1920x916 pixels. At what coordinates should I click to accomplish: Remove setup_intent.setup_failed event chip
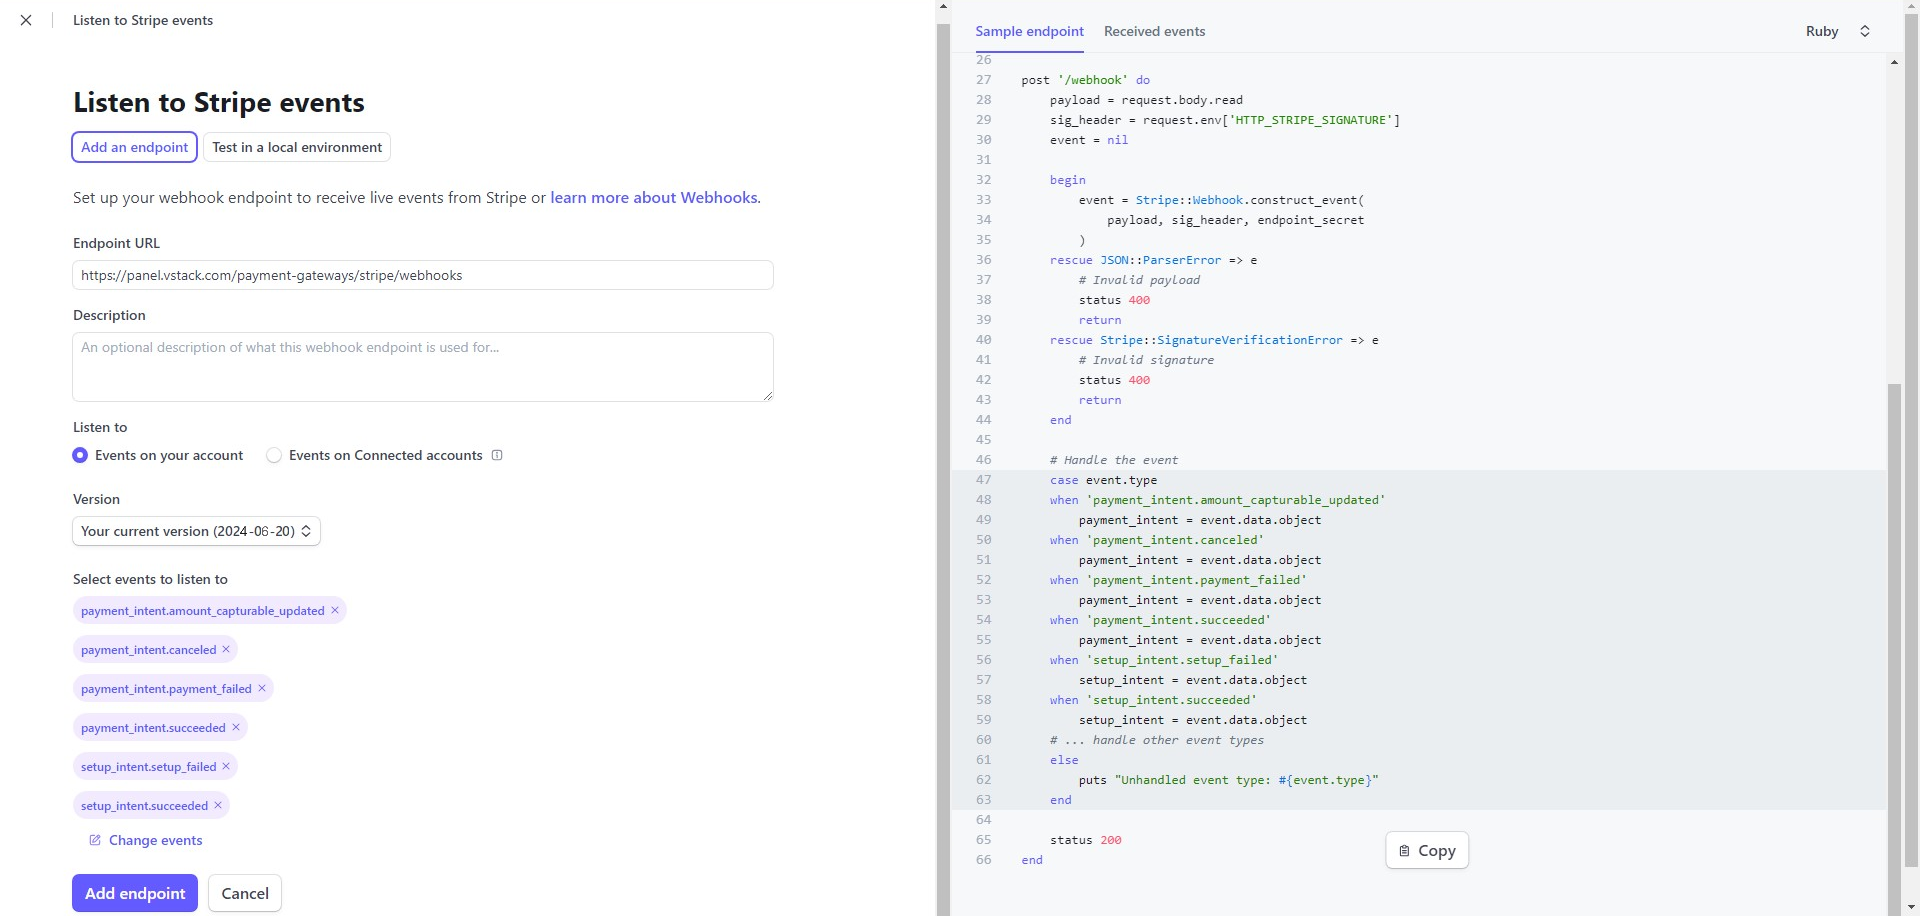pos(226,766)
